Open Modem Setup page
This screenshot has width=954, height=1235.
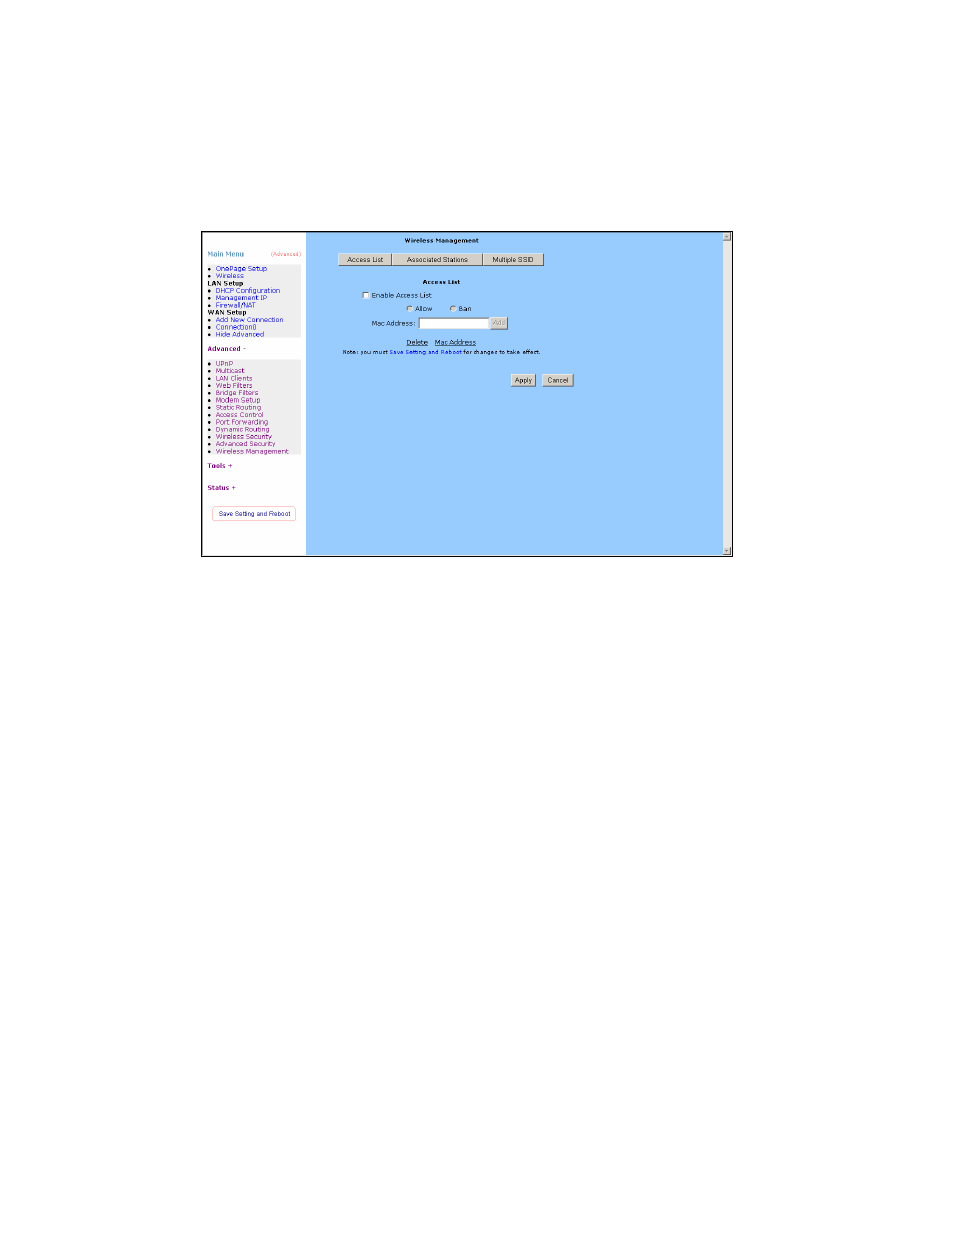click(x=238, y=400)
